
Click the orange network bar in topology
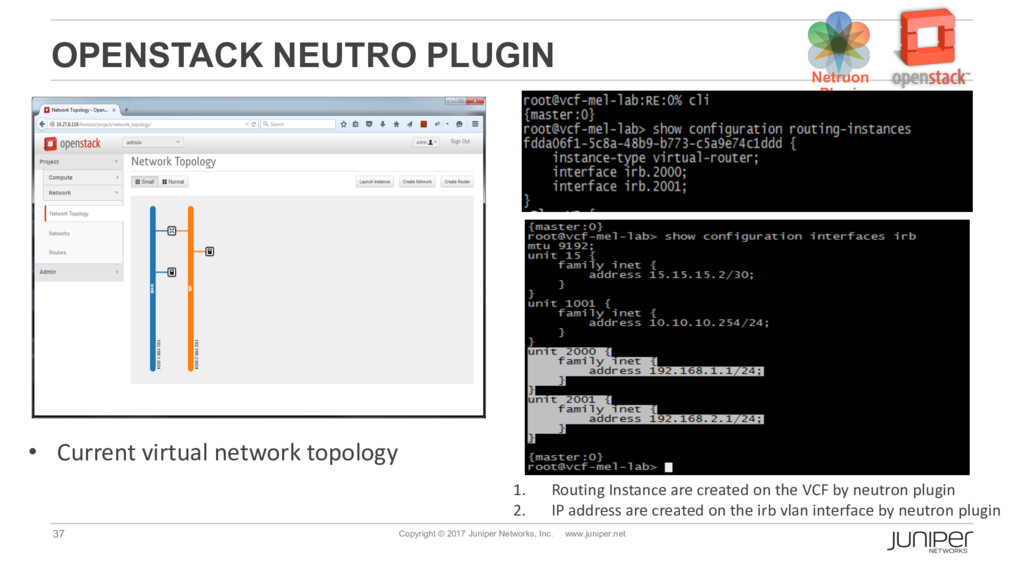click(191, 289)
